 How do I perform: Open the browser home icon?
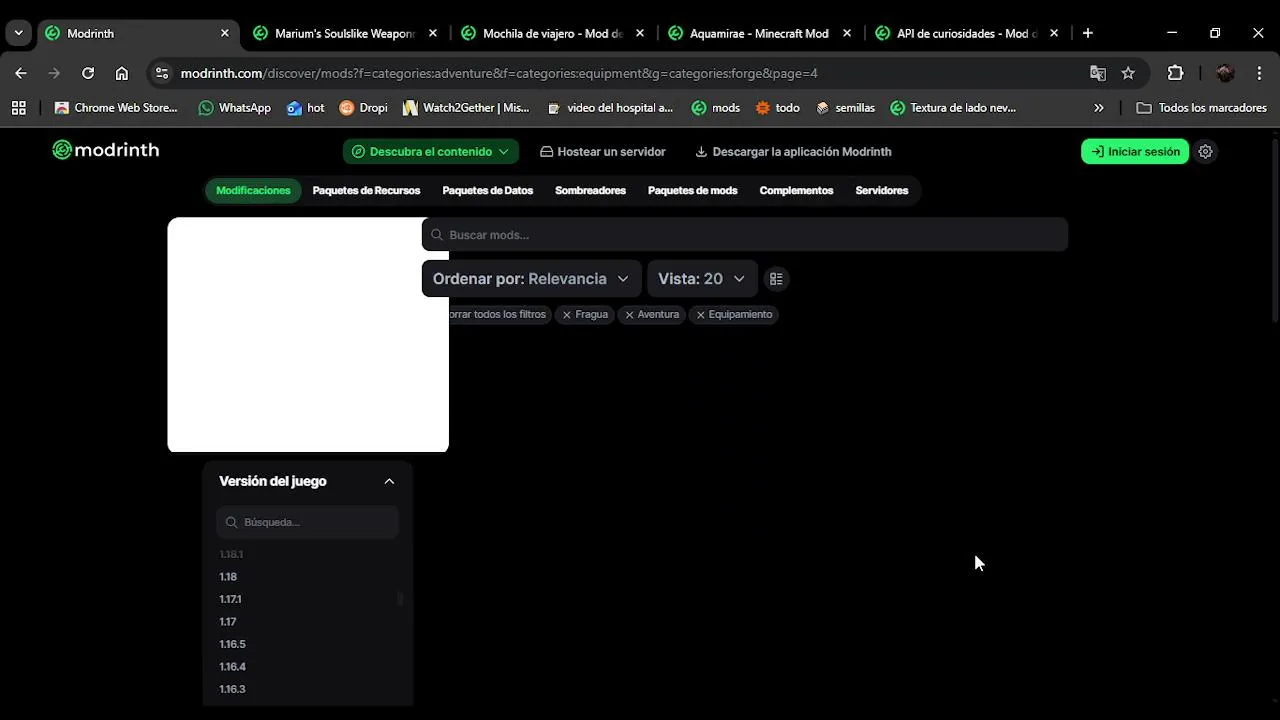pos(122,73)
